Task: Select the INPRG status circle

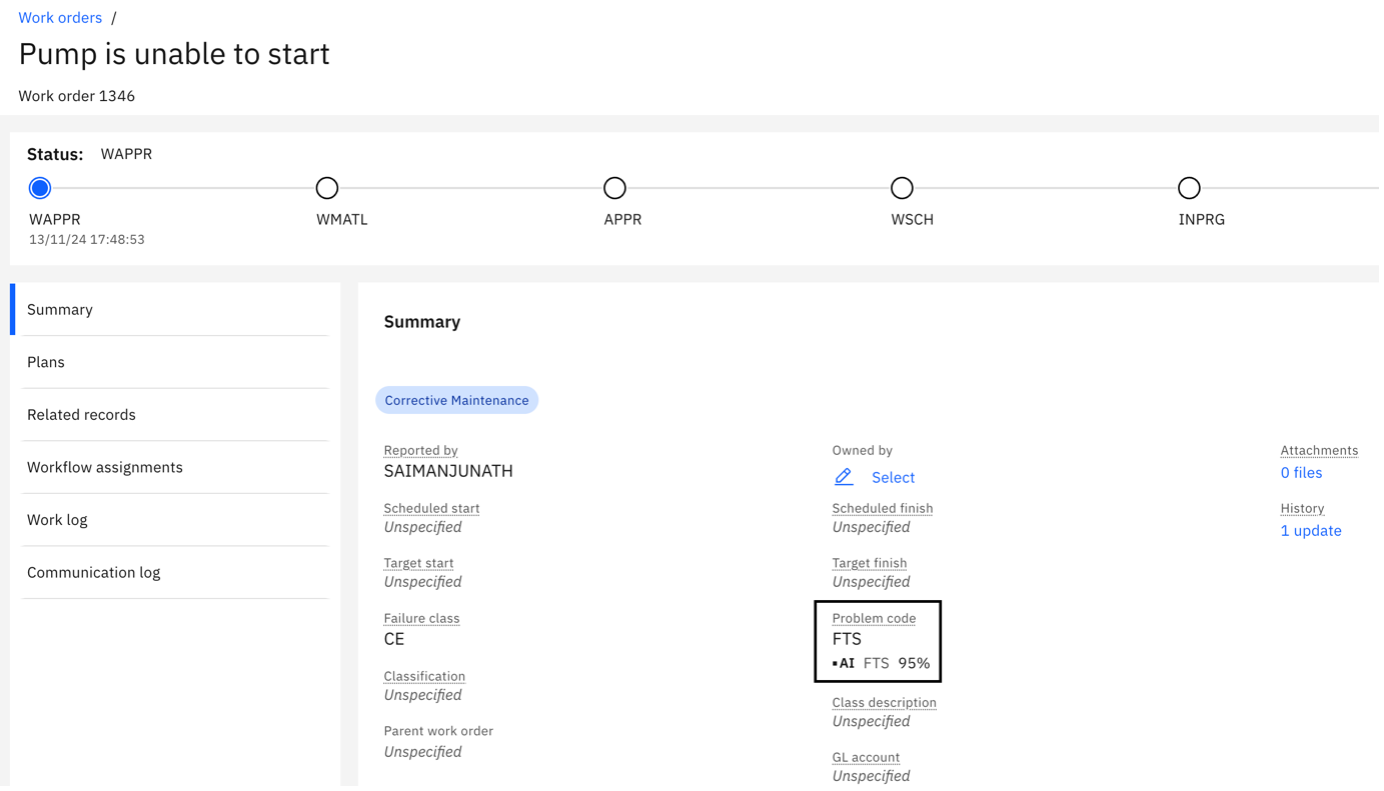Action: (1189, 188)
